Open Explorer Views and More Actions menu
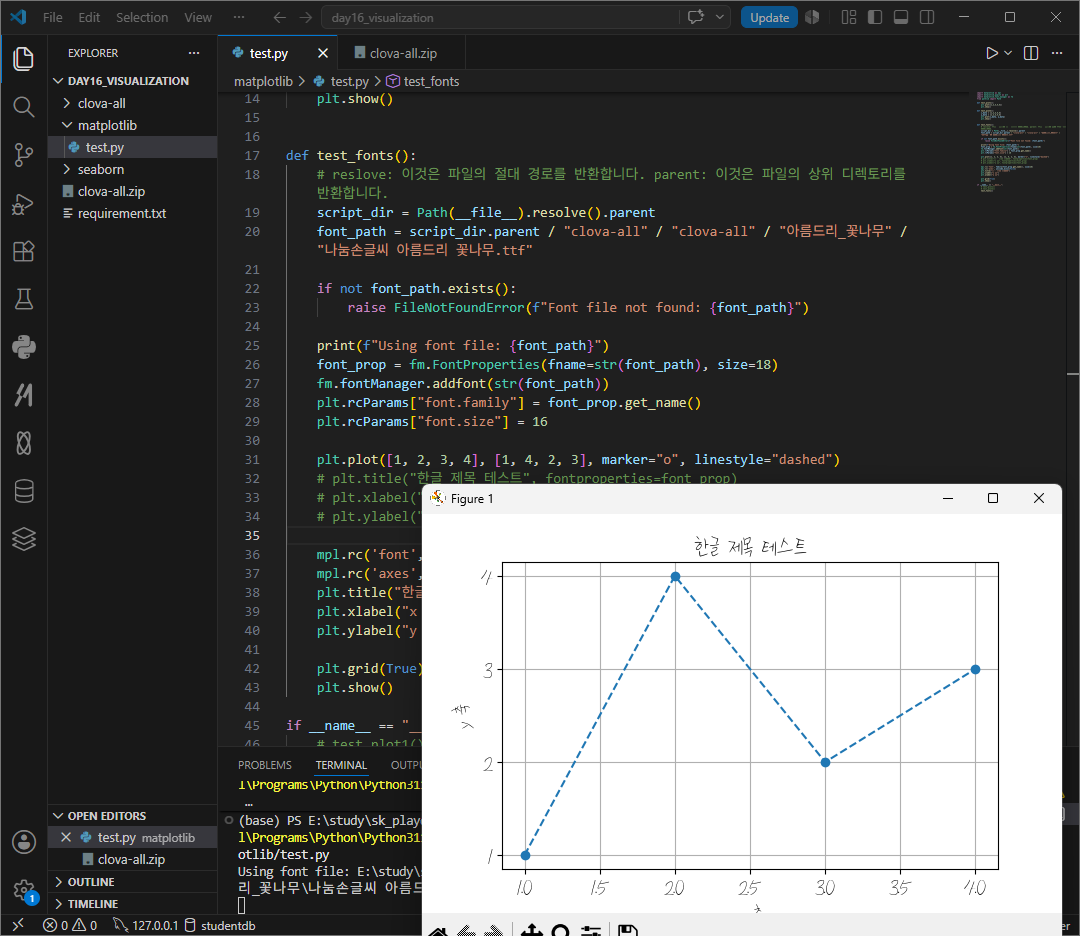Image resolution: width=1080 pixels, height=936 pixels. point(194,53)
